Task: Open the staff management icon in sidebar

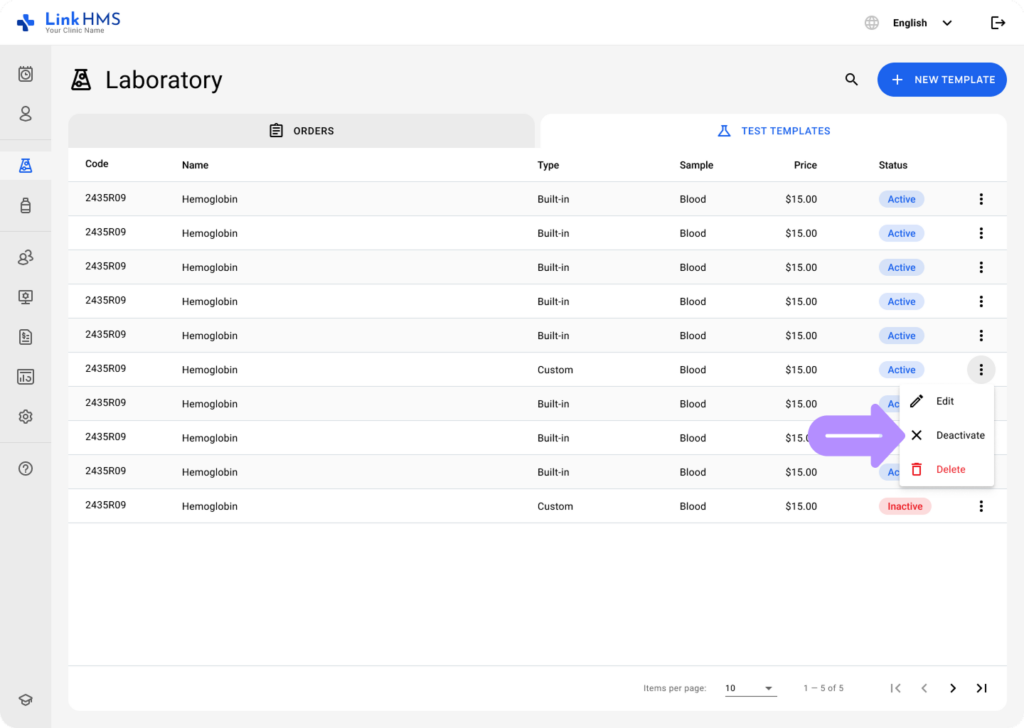Action: click(24, 257)
